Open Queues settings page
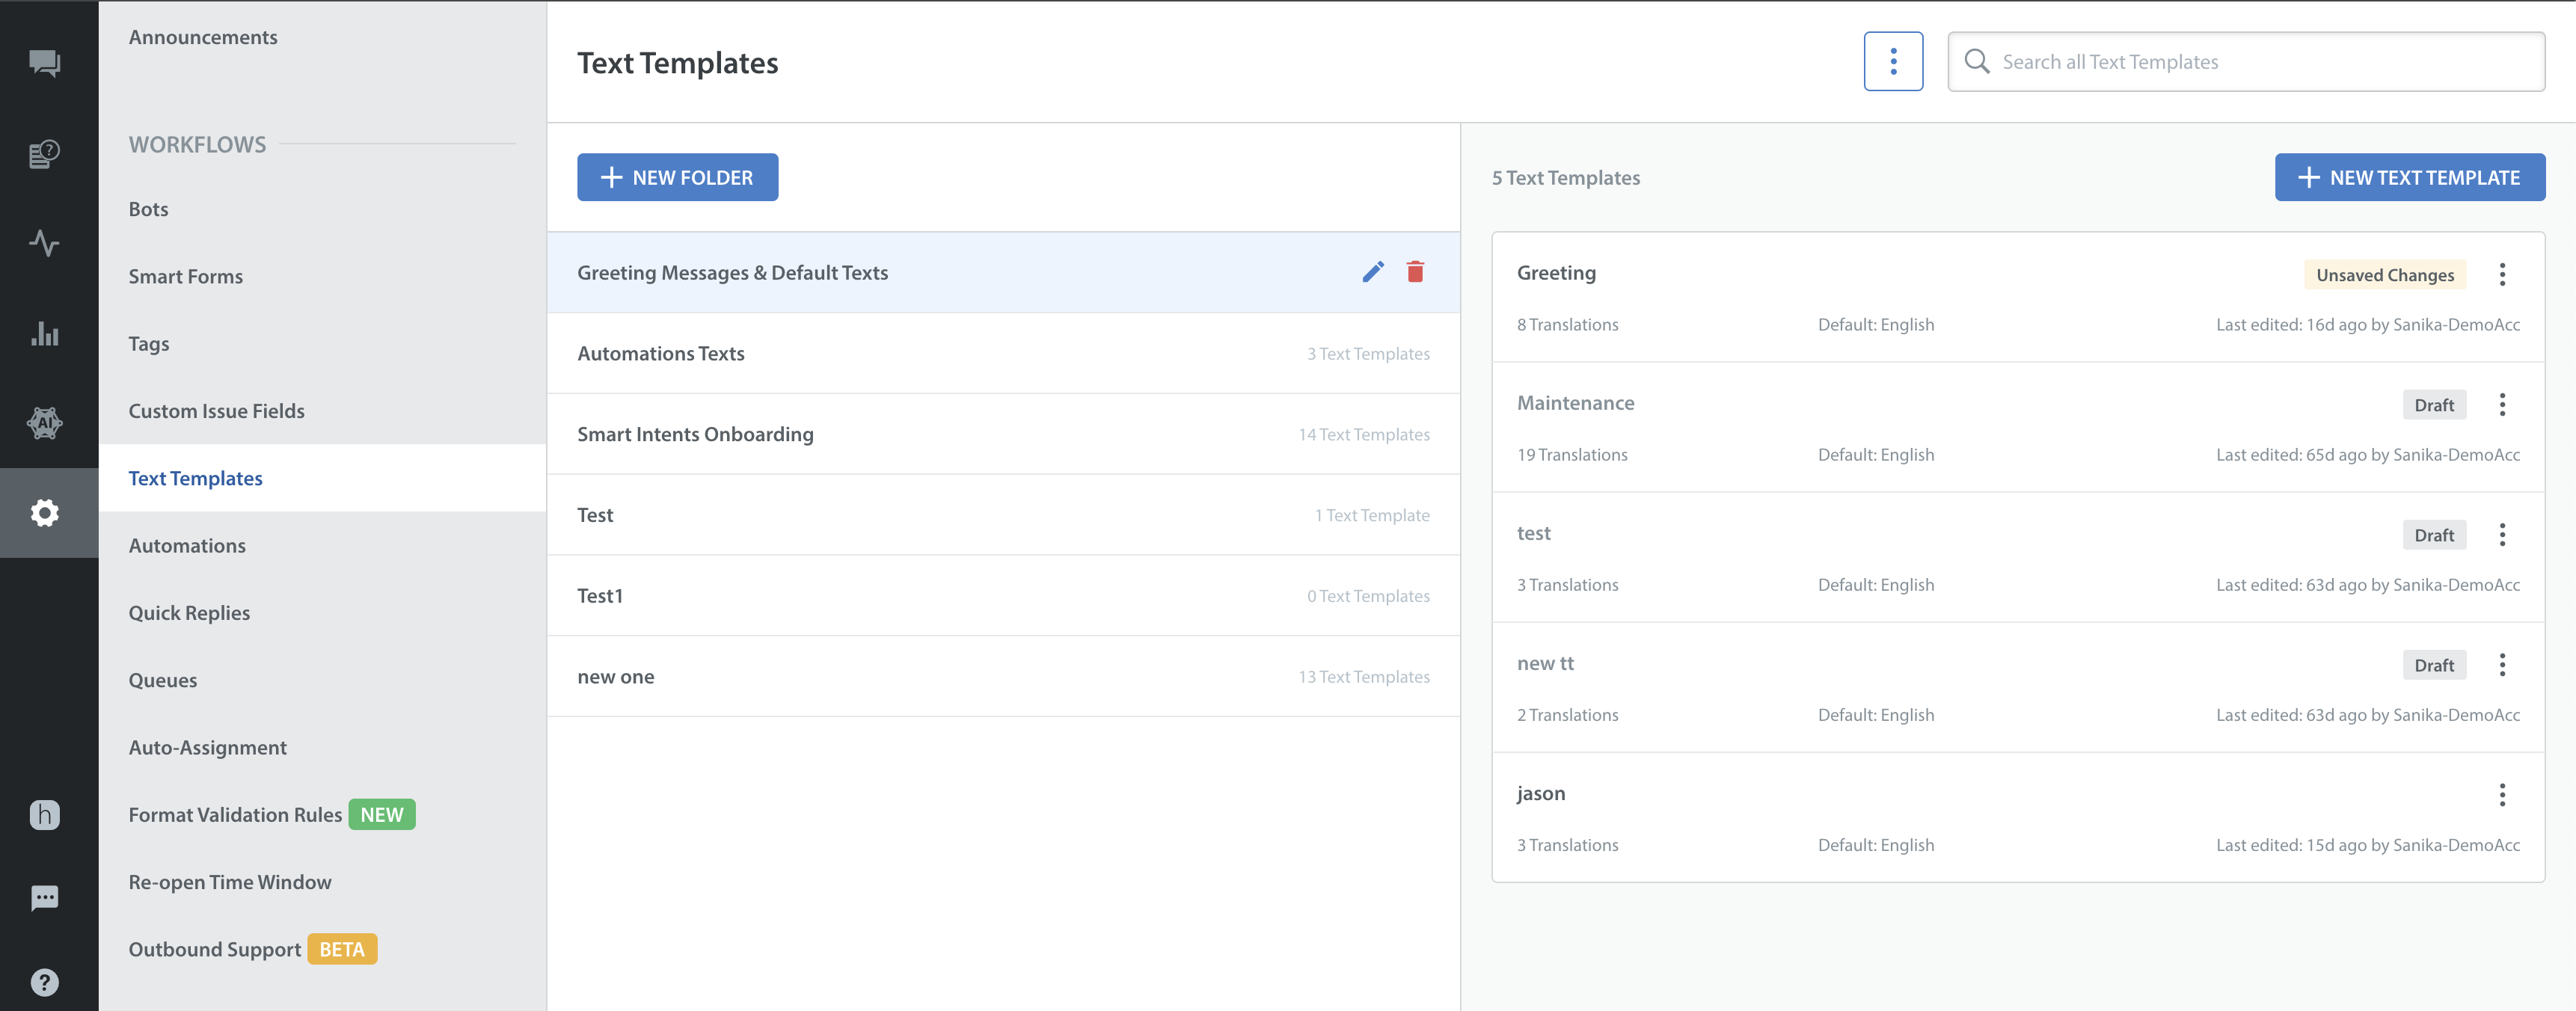 click(162, 680)
